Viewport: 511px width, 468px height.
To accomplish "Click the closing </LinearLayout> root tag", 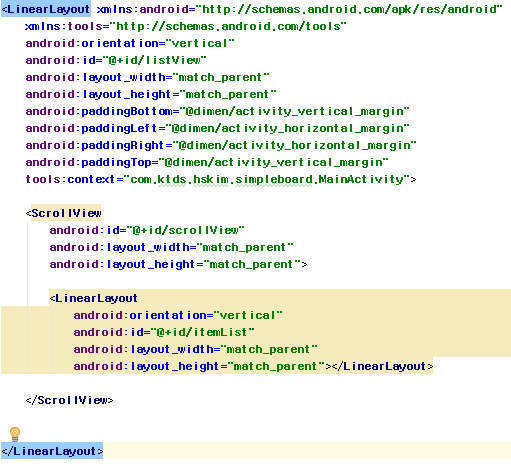I will click(x=52, y=451).
